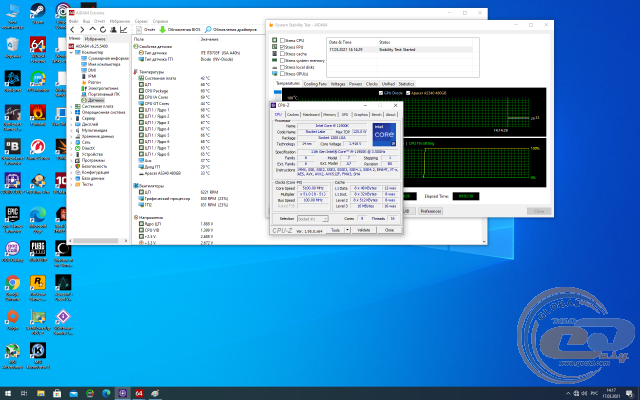
Task: Collapse the Компьютер tree node
Action: (72, 52)
